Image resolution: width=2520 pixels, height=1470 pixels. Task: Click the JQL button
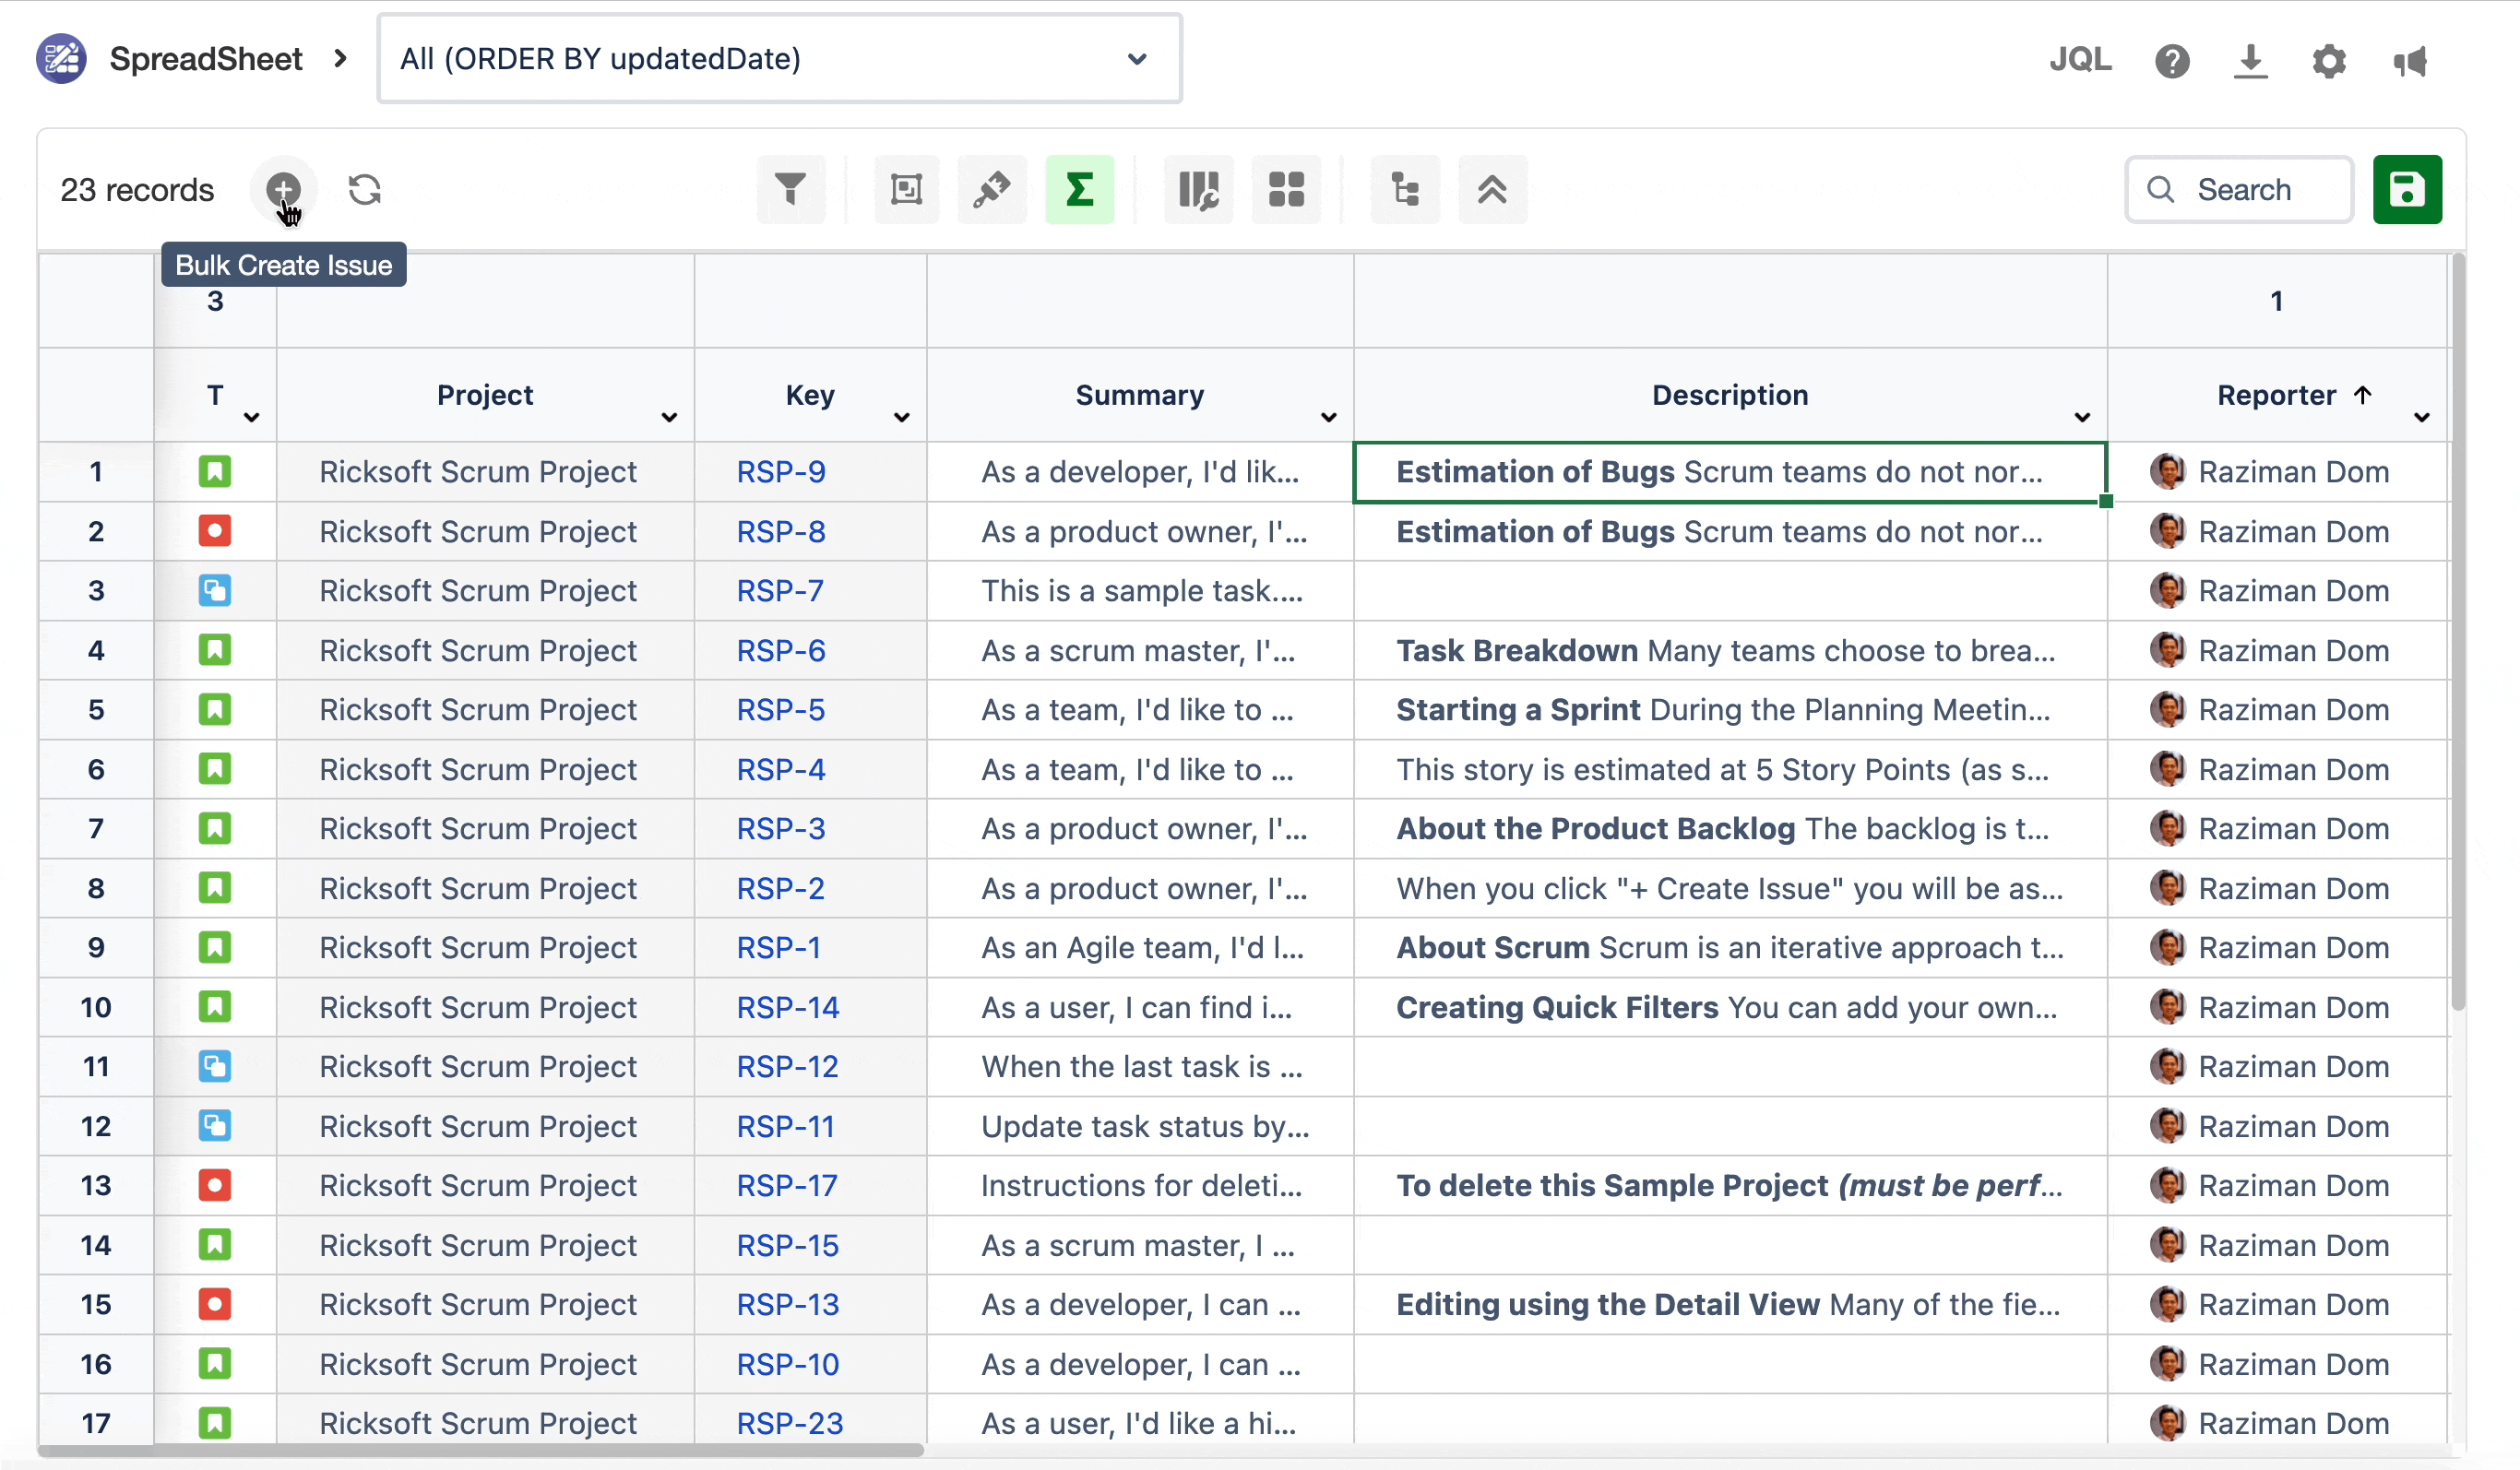pyautogui.click(x=2080, y=60)
